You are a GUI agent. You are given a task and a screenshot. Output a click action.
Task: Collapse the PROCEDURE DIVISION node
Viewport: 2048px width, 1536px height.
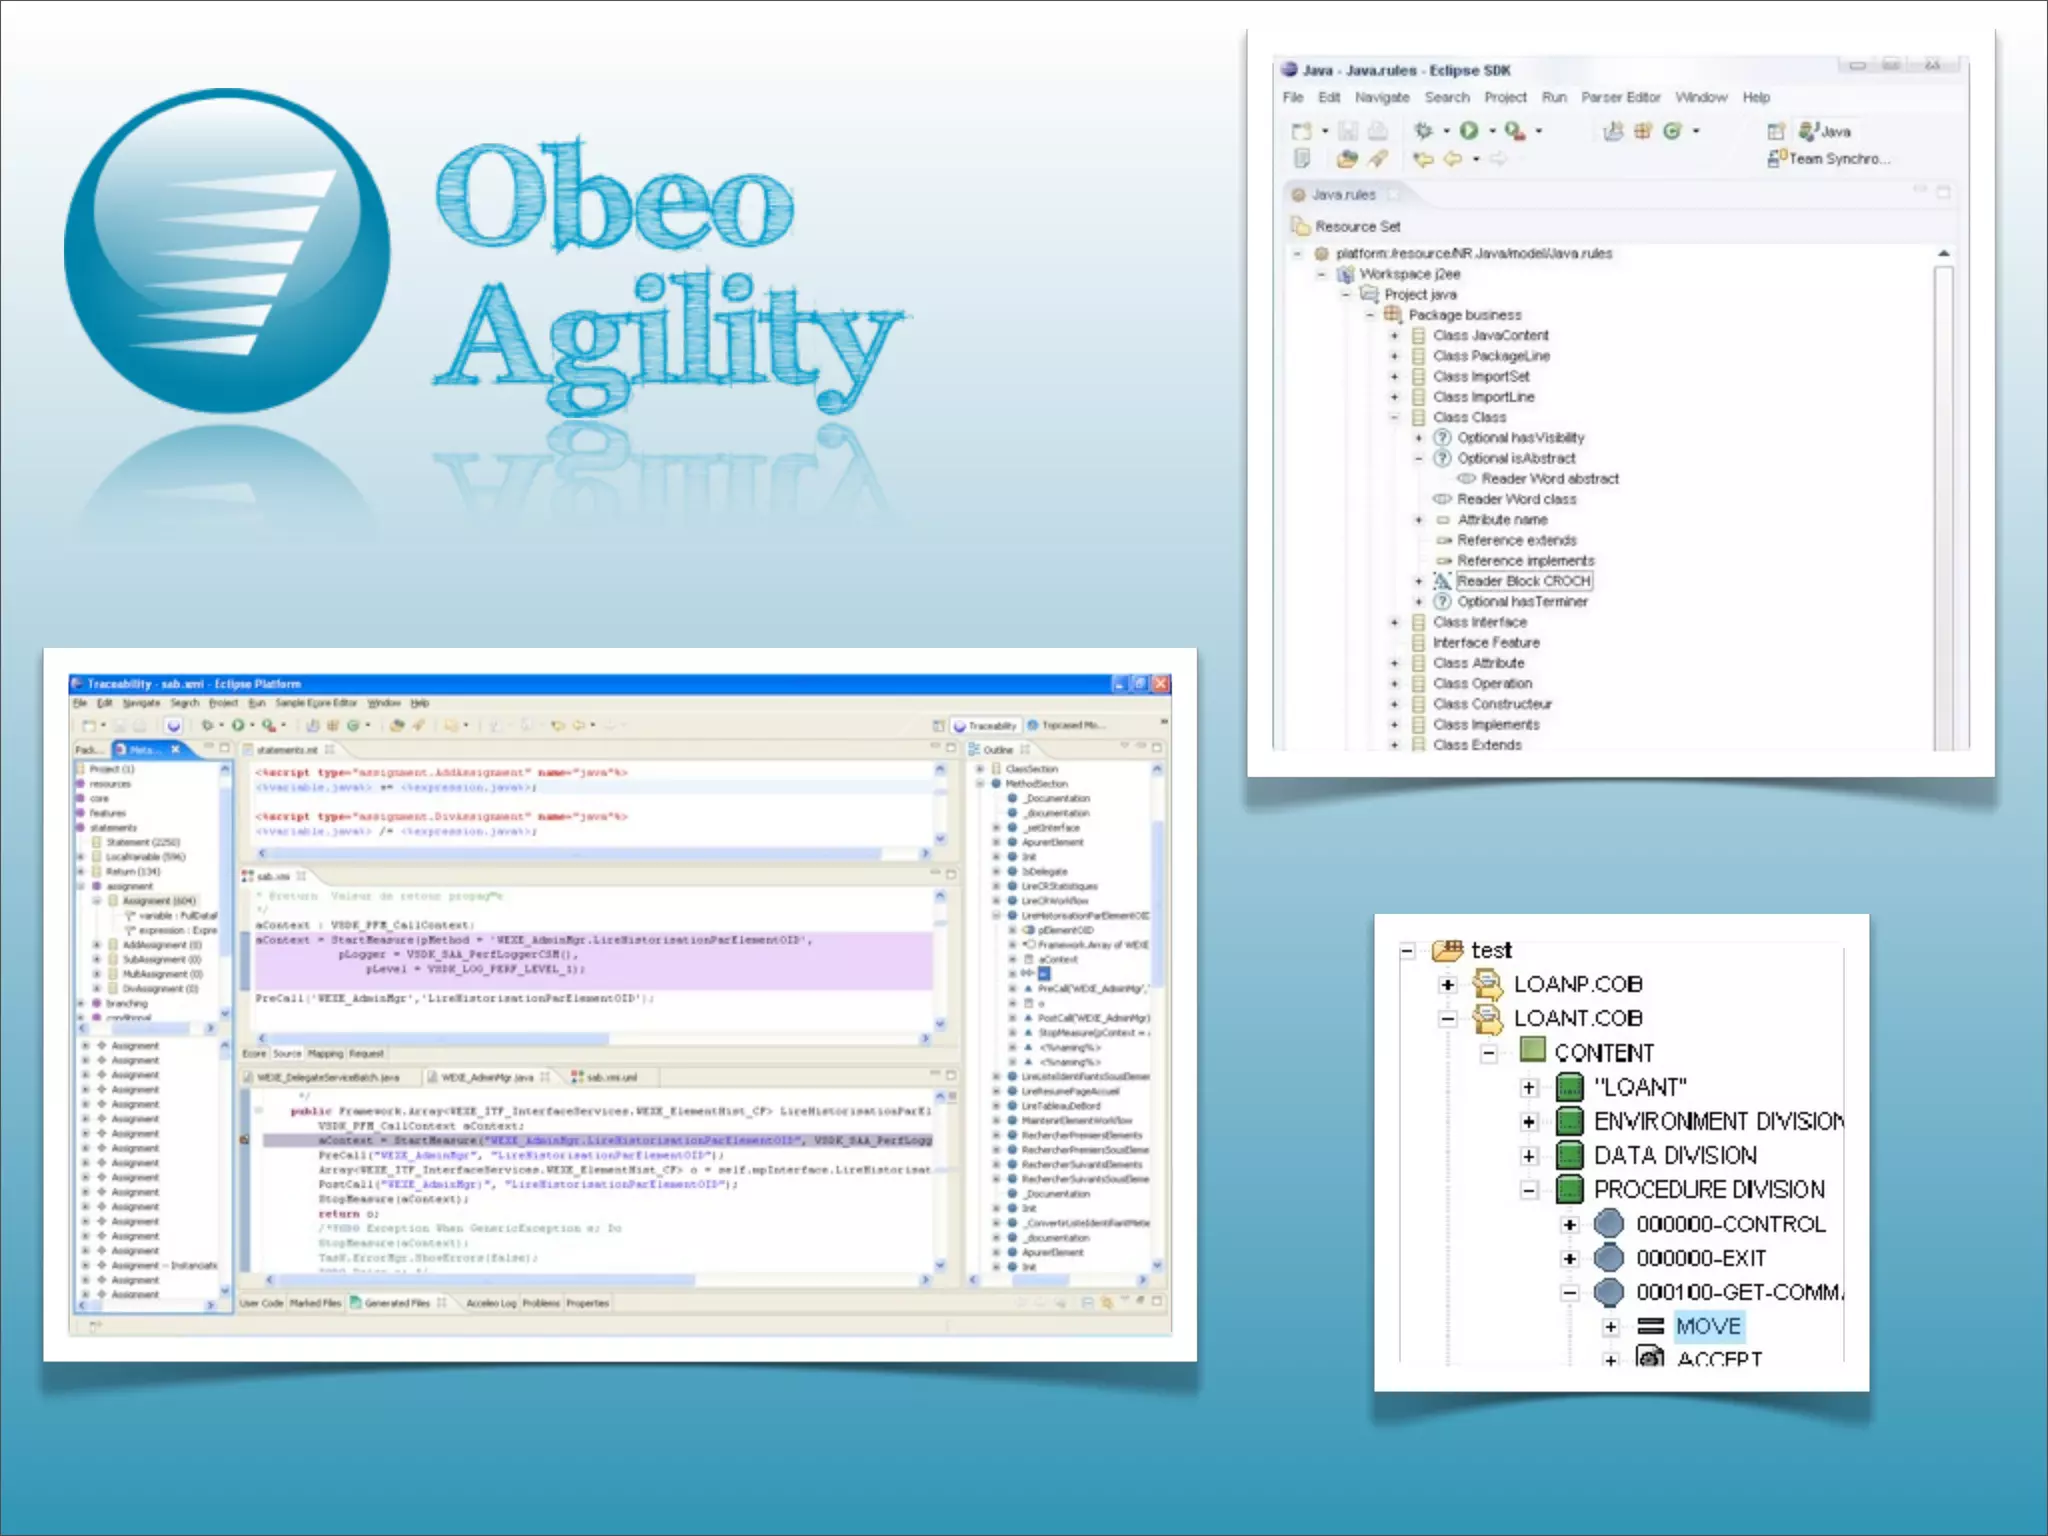pyautogui.click(x=1529, y=1190)
